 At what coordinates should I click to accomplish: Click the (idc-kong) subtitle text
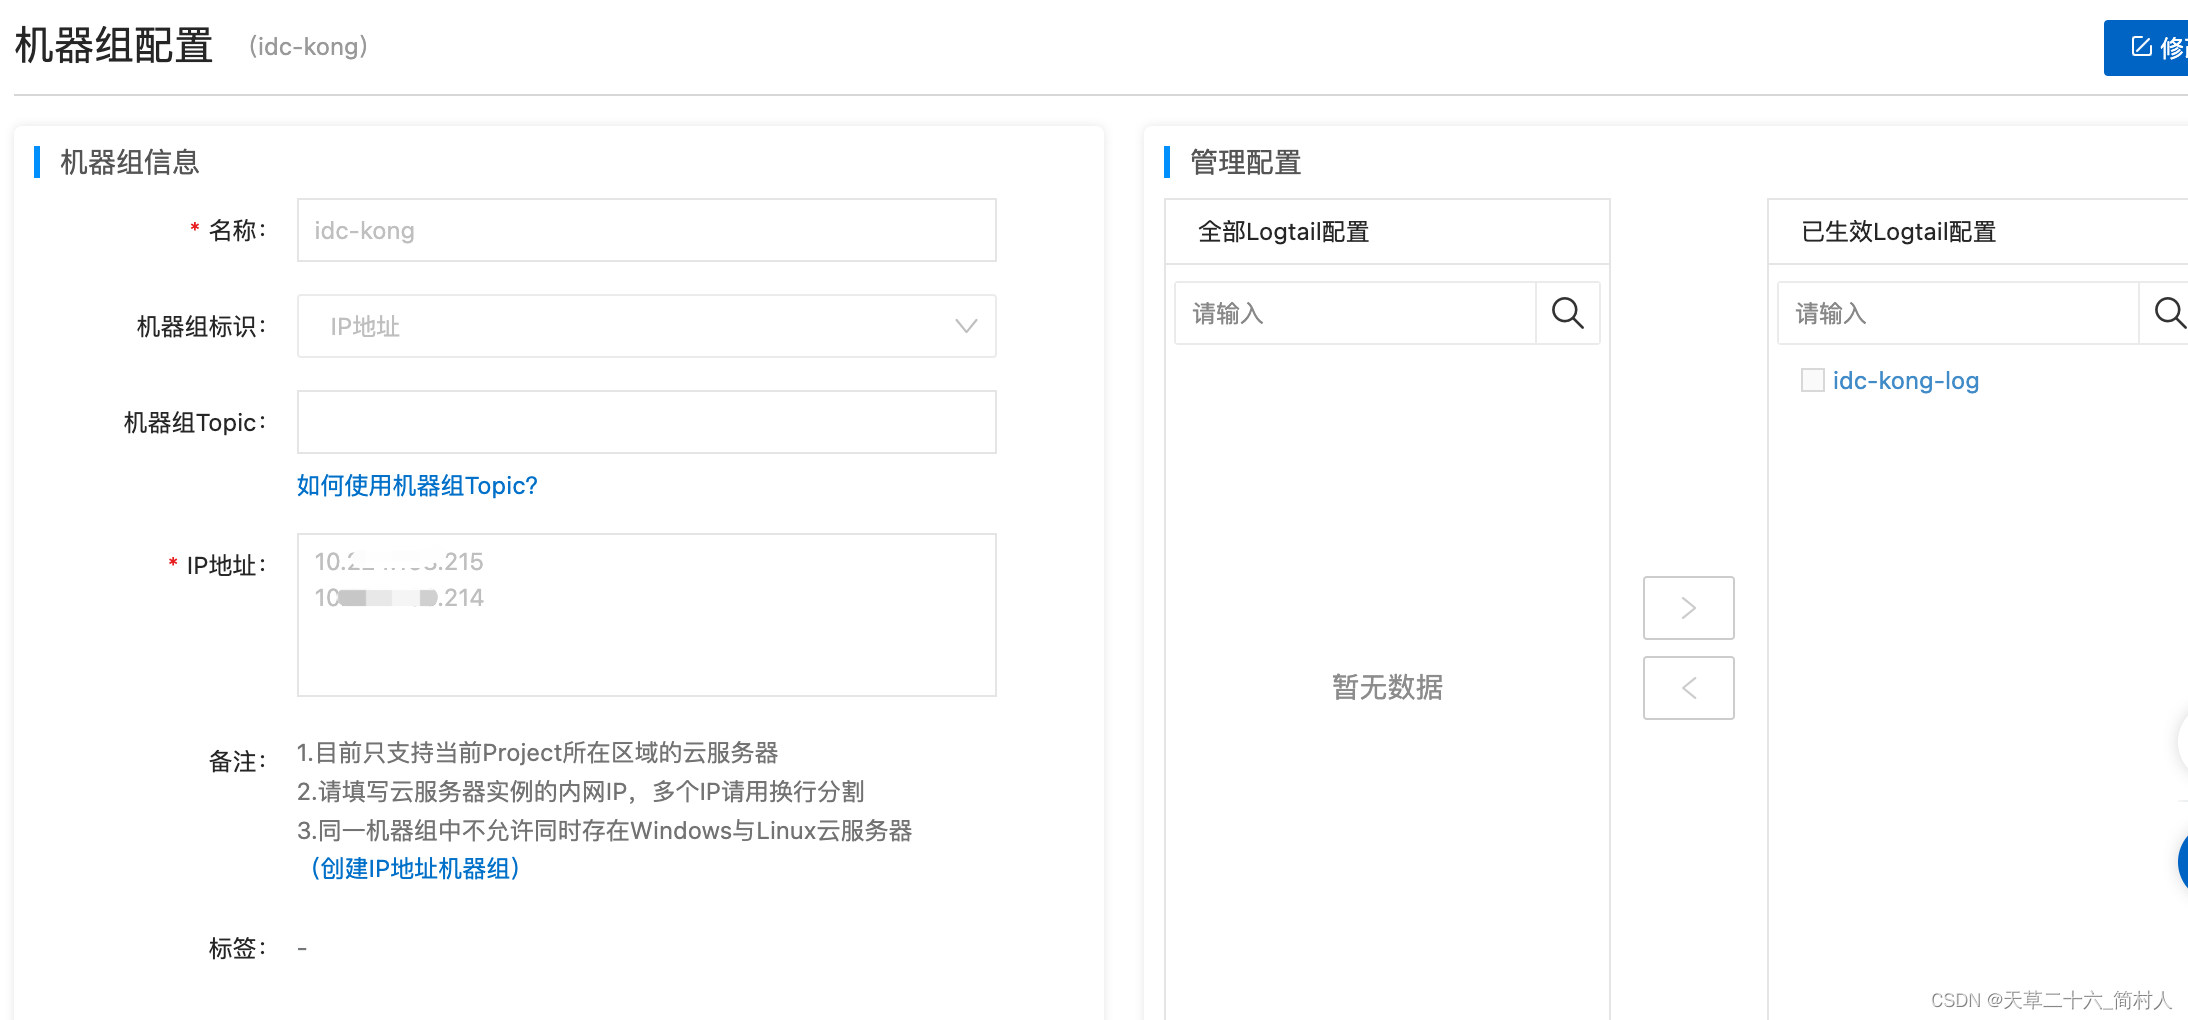(x=308, y=47)
